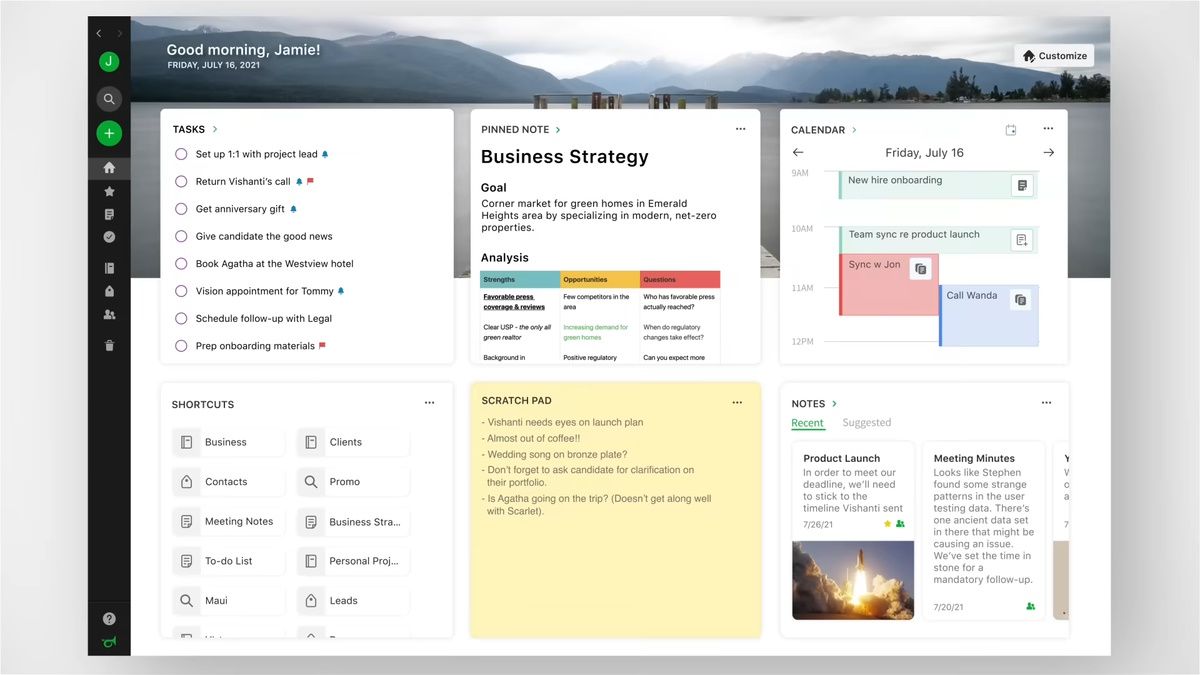Open linked note icon on New hire onboarding
The image size is (1200, 675).
(x=1021, y=185)
